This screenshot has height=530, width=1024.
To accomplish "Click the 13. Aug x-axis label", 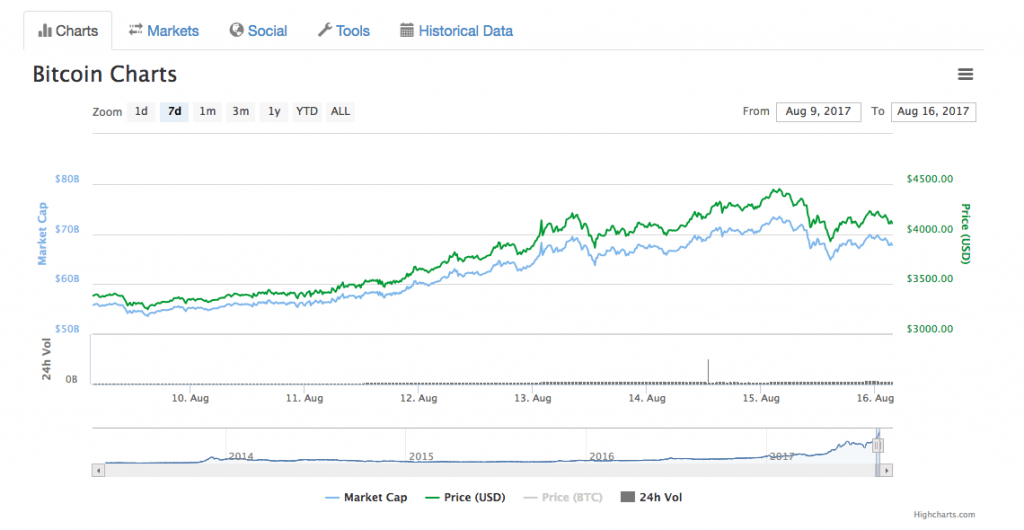I will click(533, 398).
